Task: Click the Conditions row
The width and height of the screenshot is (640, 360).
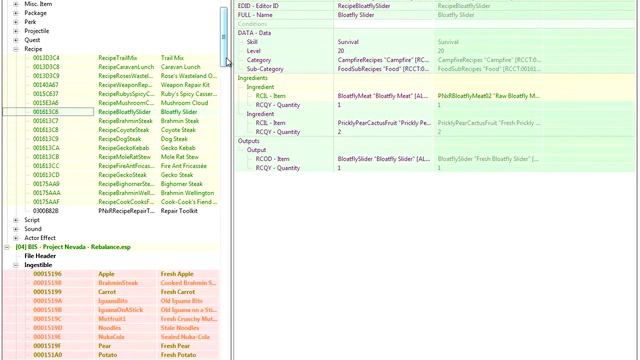Action: [435, 24]
